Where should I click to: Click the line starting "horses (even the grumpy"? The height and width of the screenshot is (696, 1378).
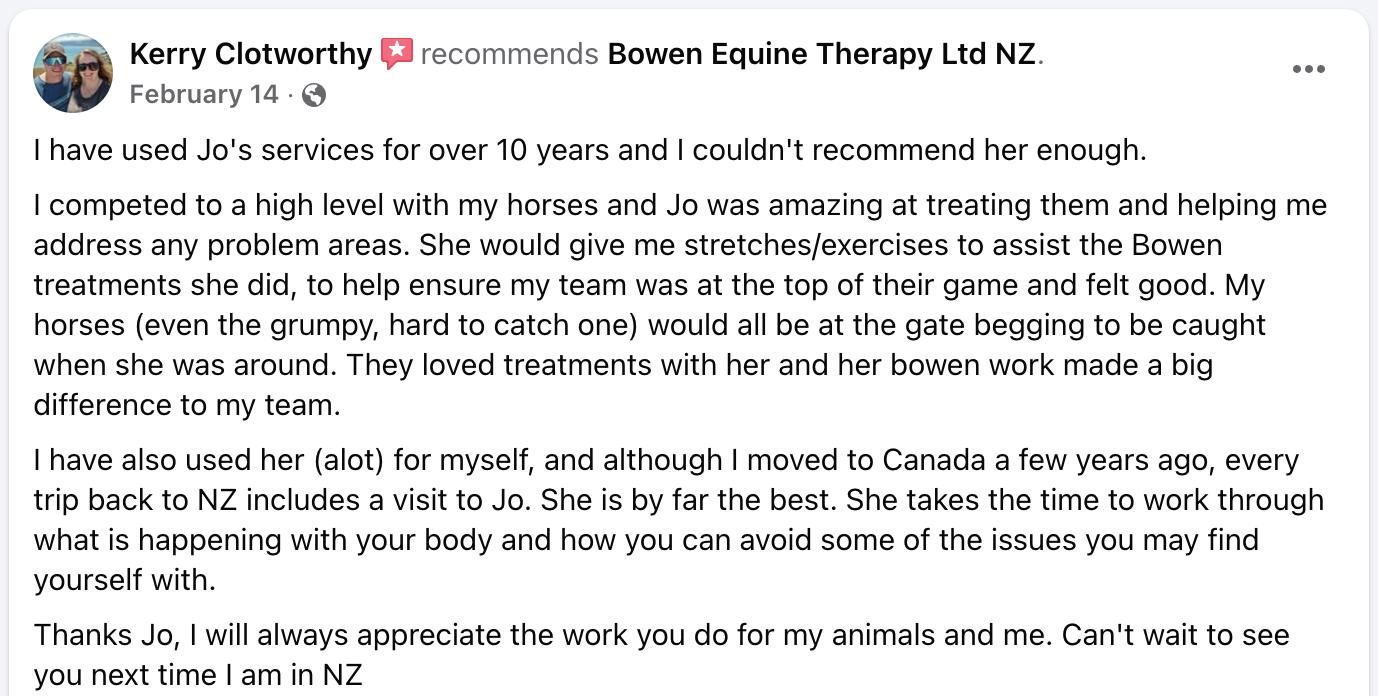(x=649, y=325)
